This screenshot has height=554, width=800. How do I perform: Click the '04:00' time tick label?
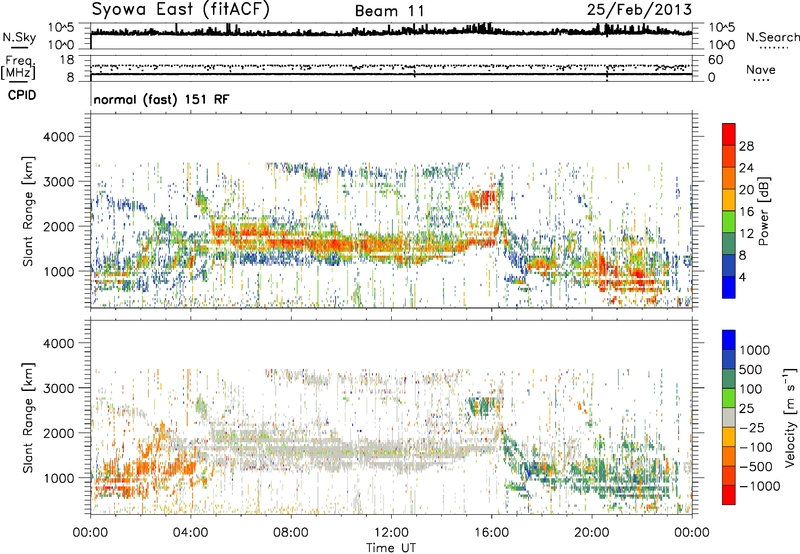(x=190, y=533)
